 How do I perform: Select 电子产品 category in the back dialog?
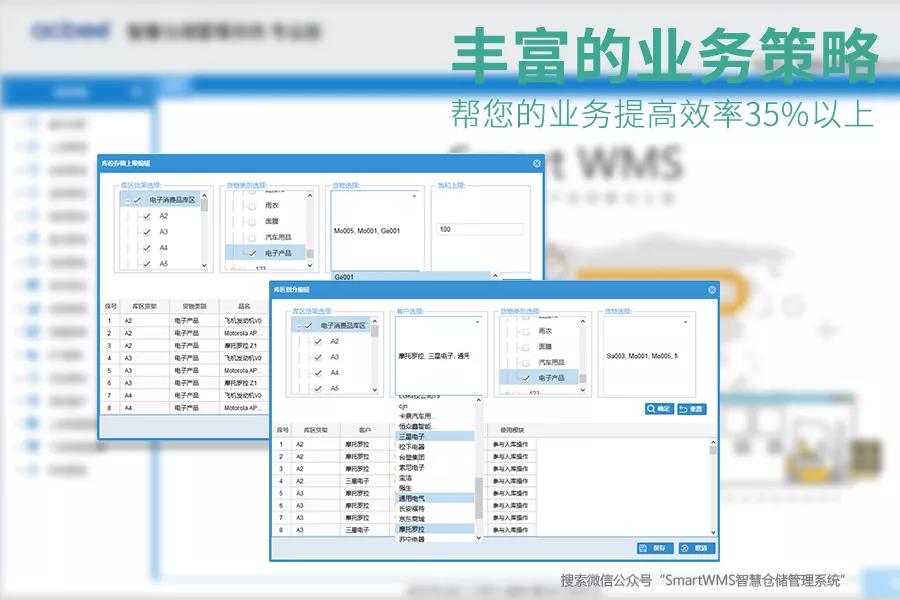click(266, 253)
